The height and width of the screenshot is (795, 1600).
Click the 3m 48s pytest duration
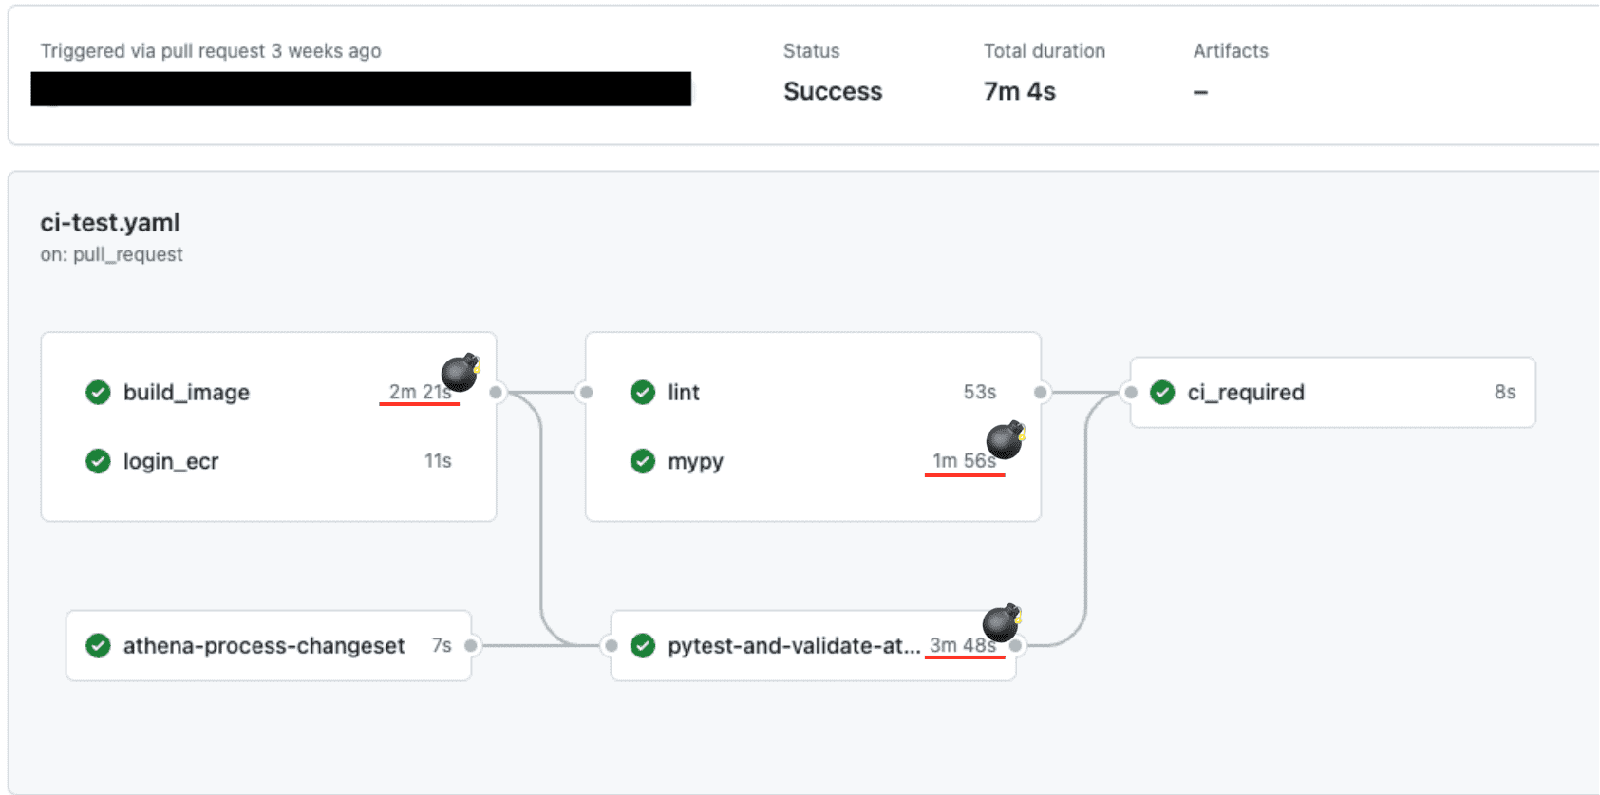tap(962, 646)
